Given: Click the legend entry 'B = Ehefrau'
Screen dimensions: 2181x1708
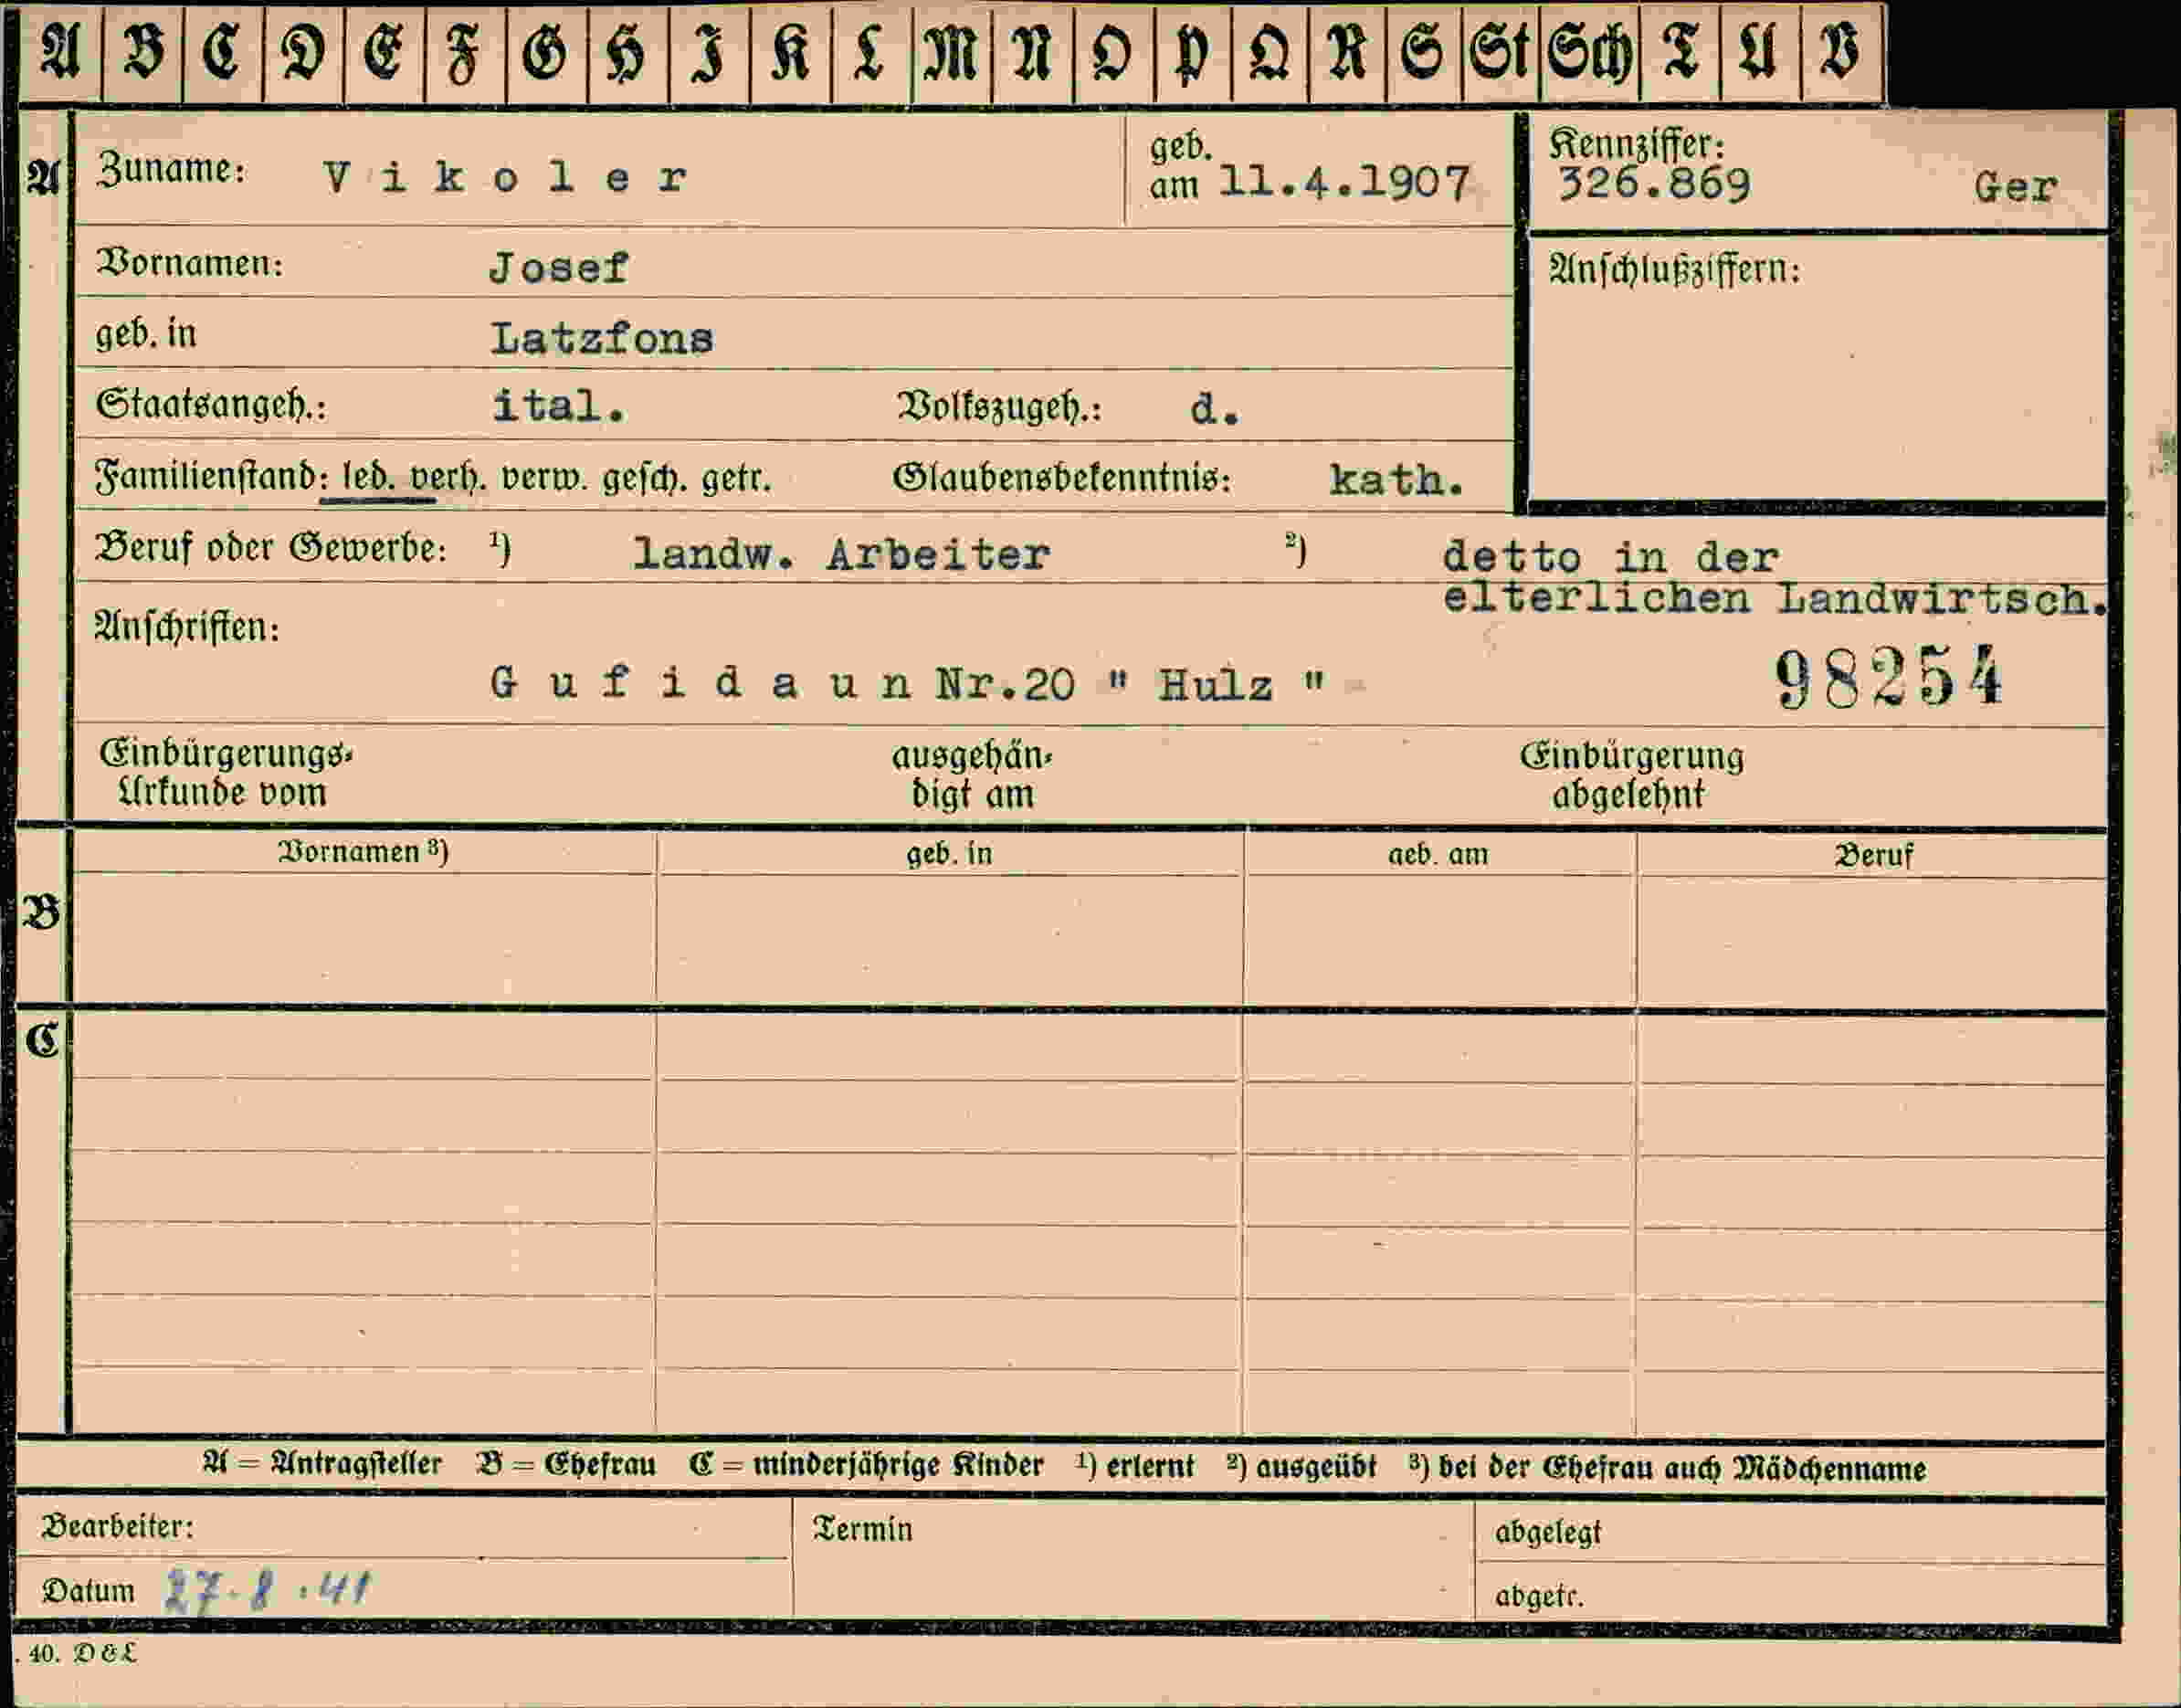Looking at the screenshot, I should pos(566,1465).
